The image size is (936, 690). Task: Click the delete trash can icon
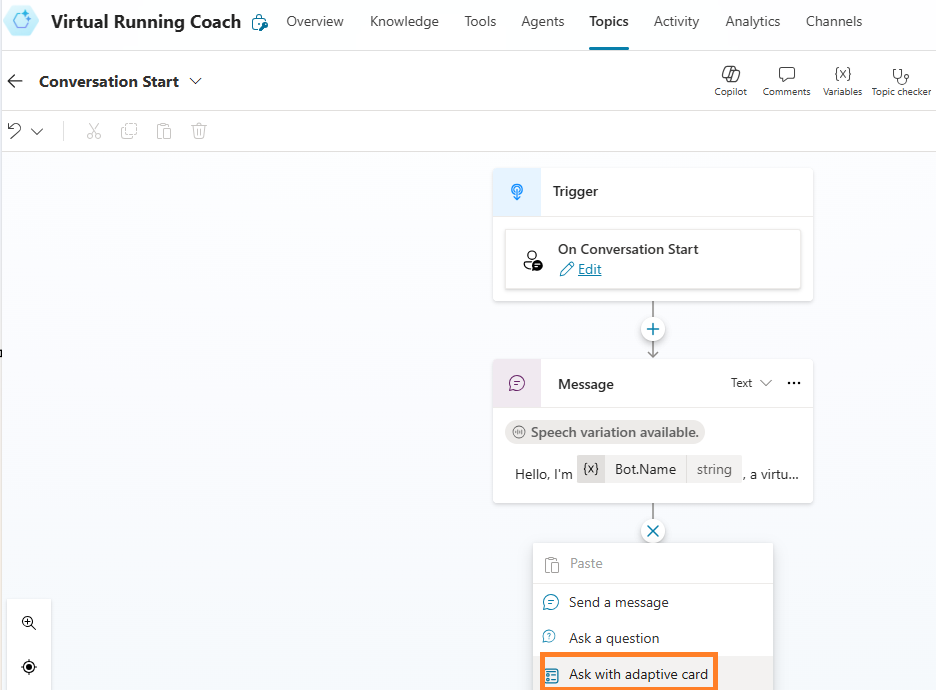coord(199,131)
